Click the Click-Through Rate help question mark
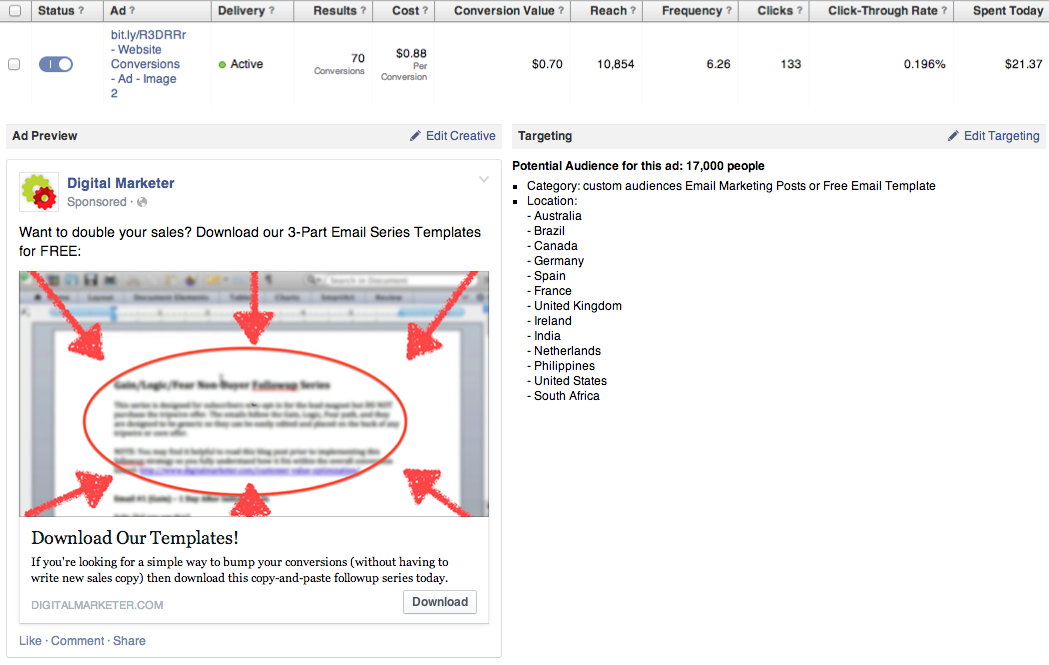 point(944,11)
